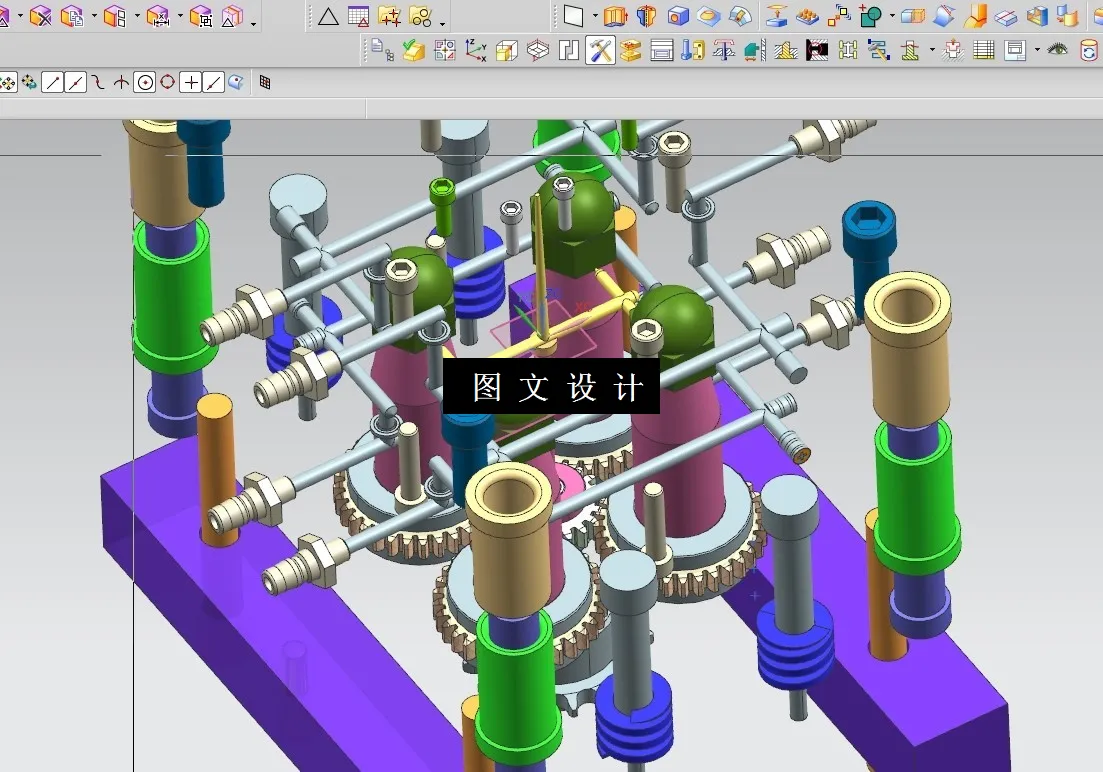Screen dimensions: 1103x772
Task: Open the dropdown next to the section view icon
Action: pos(931,50)
